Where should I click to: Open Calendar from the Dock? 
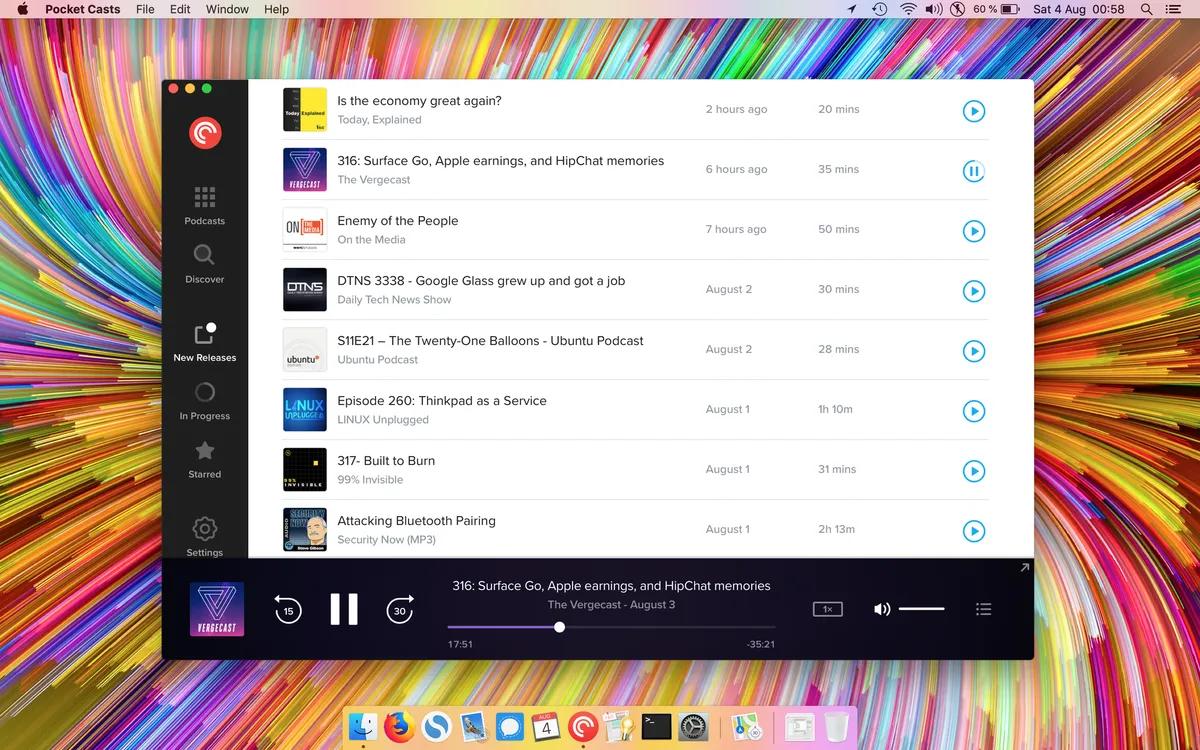point(546,725)
